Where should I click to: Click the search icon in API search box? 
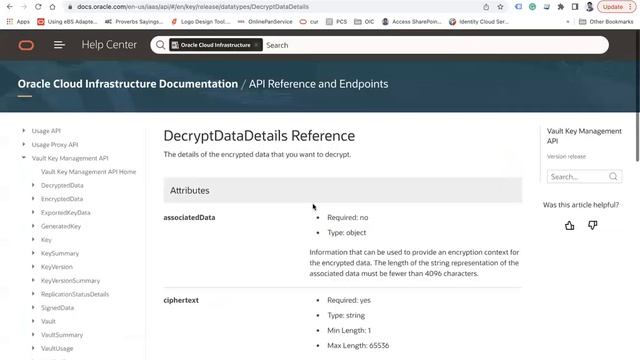(x=613, y=176)
